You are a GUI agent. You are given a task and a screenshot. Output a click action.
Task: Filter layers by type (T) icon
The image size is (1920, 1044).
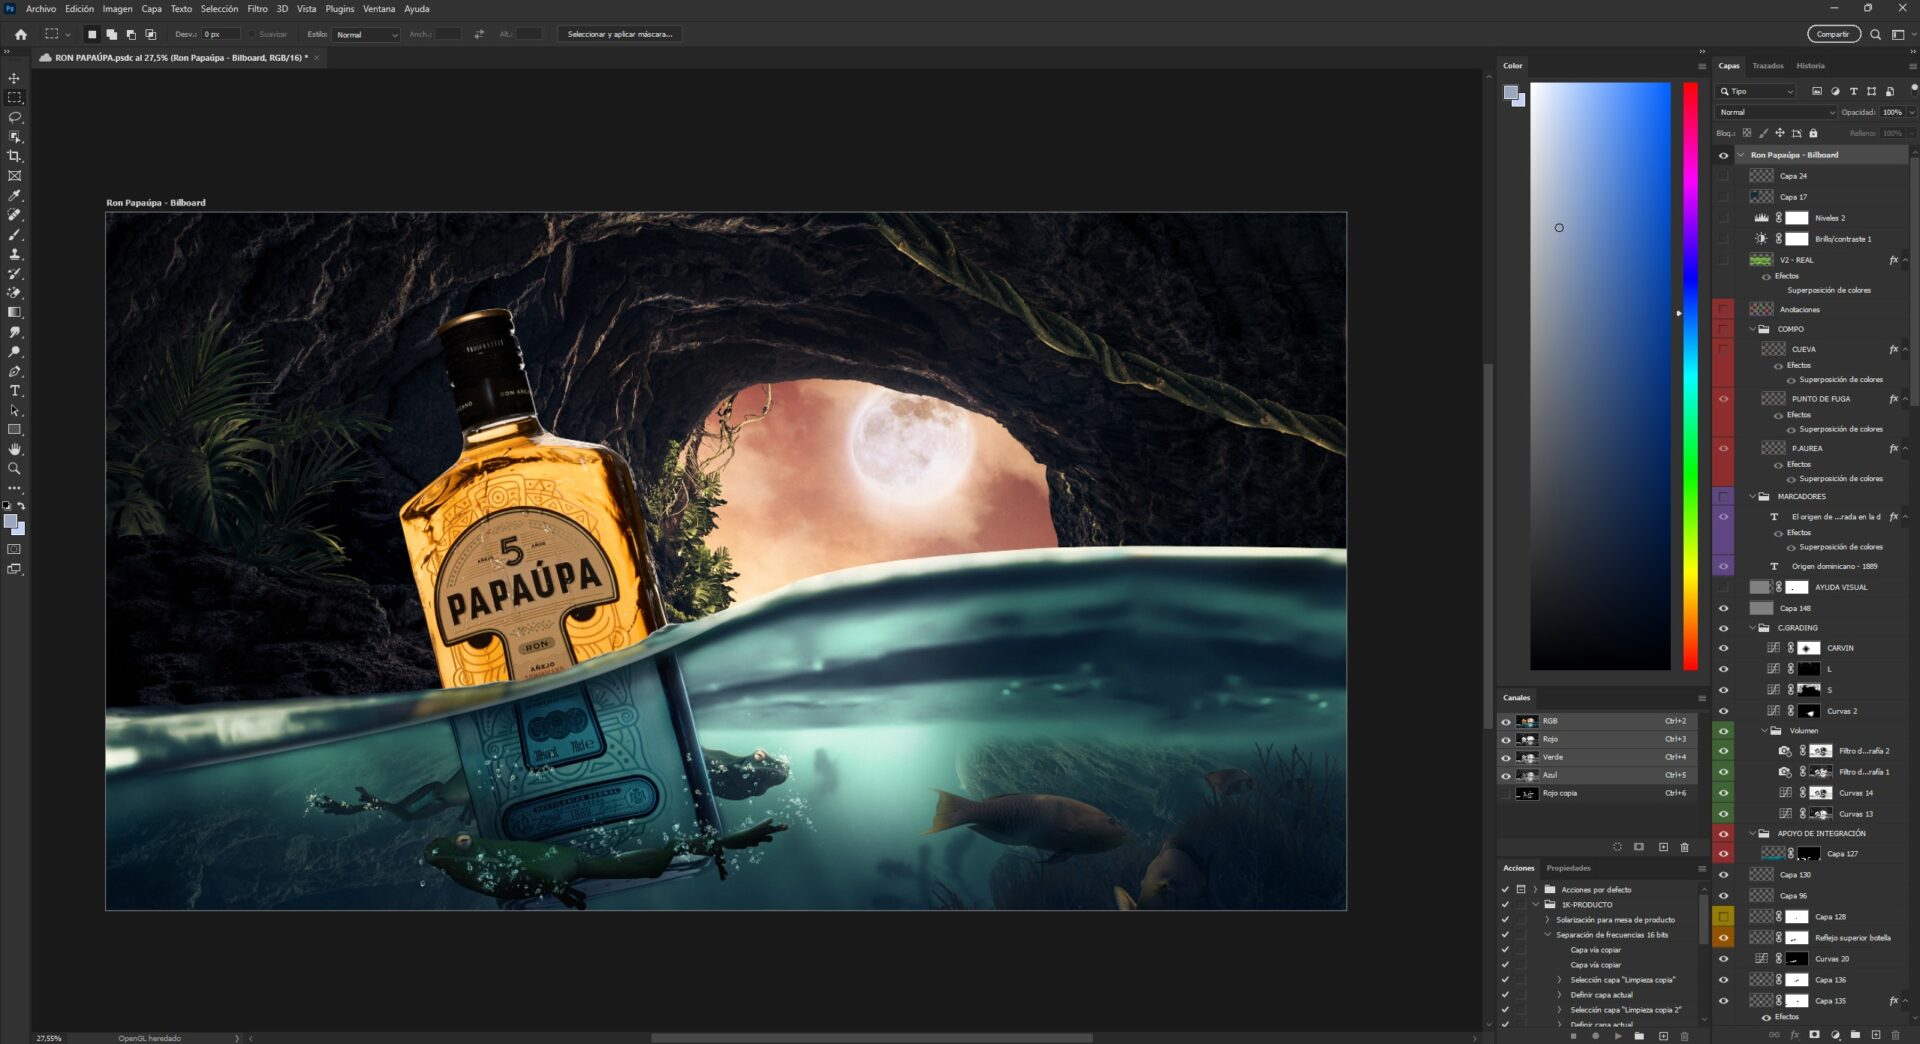1853,91
